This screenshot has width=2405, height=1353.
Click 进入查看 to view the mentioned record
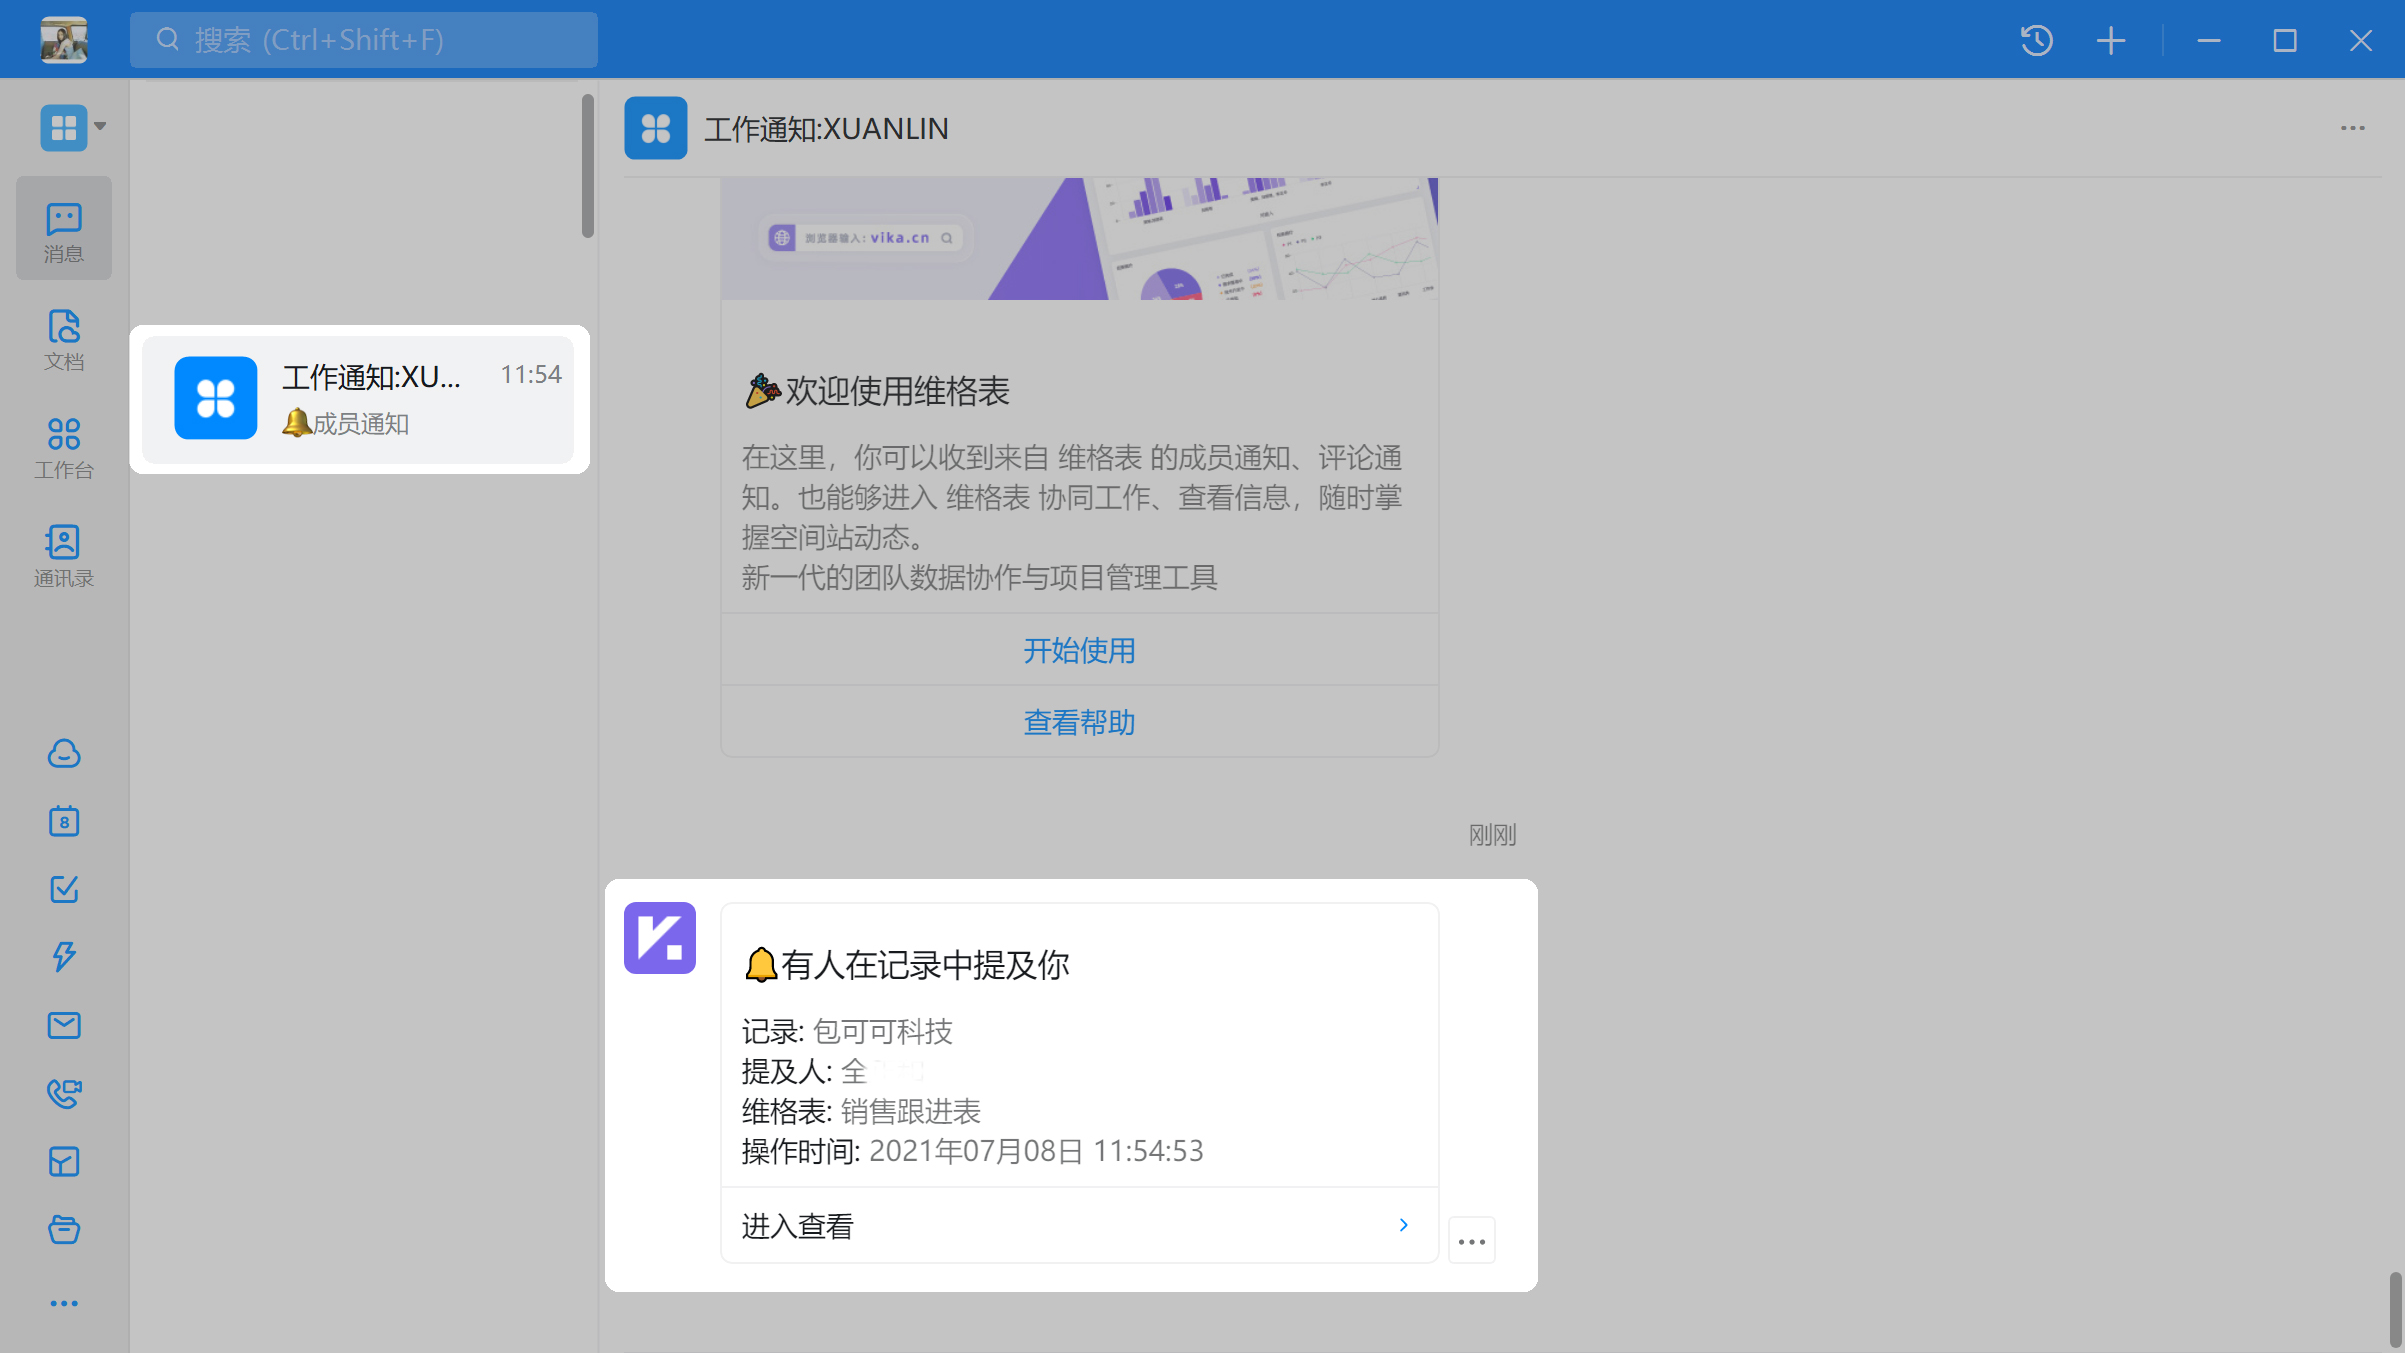point(1078,1226)
